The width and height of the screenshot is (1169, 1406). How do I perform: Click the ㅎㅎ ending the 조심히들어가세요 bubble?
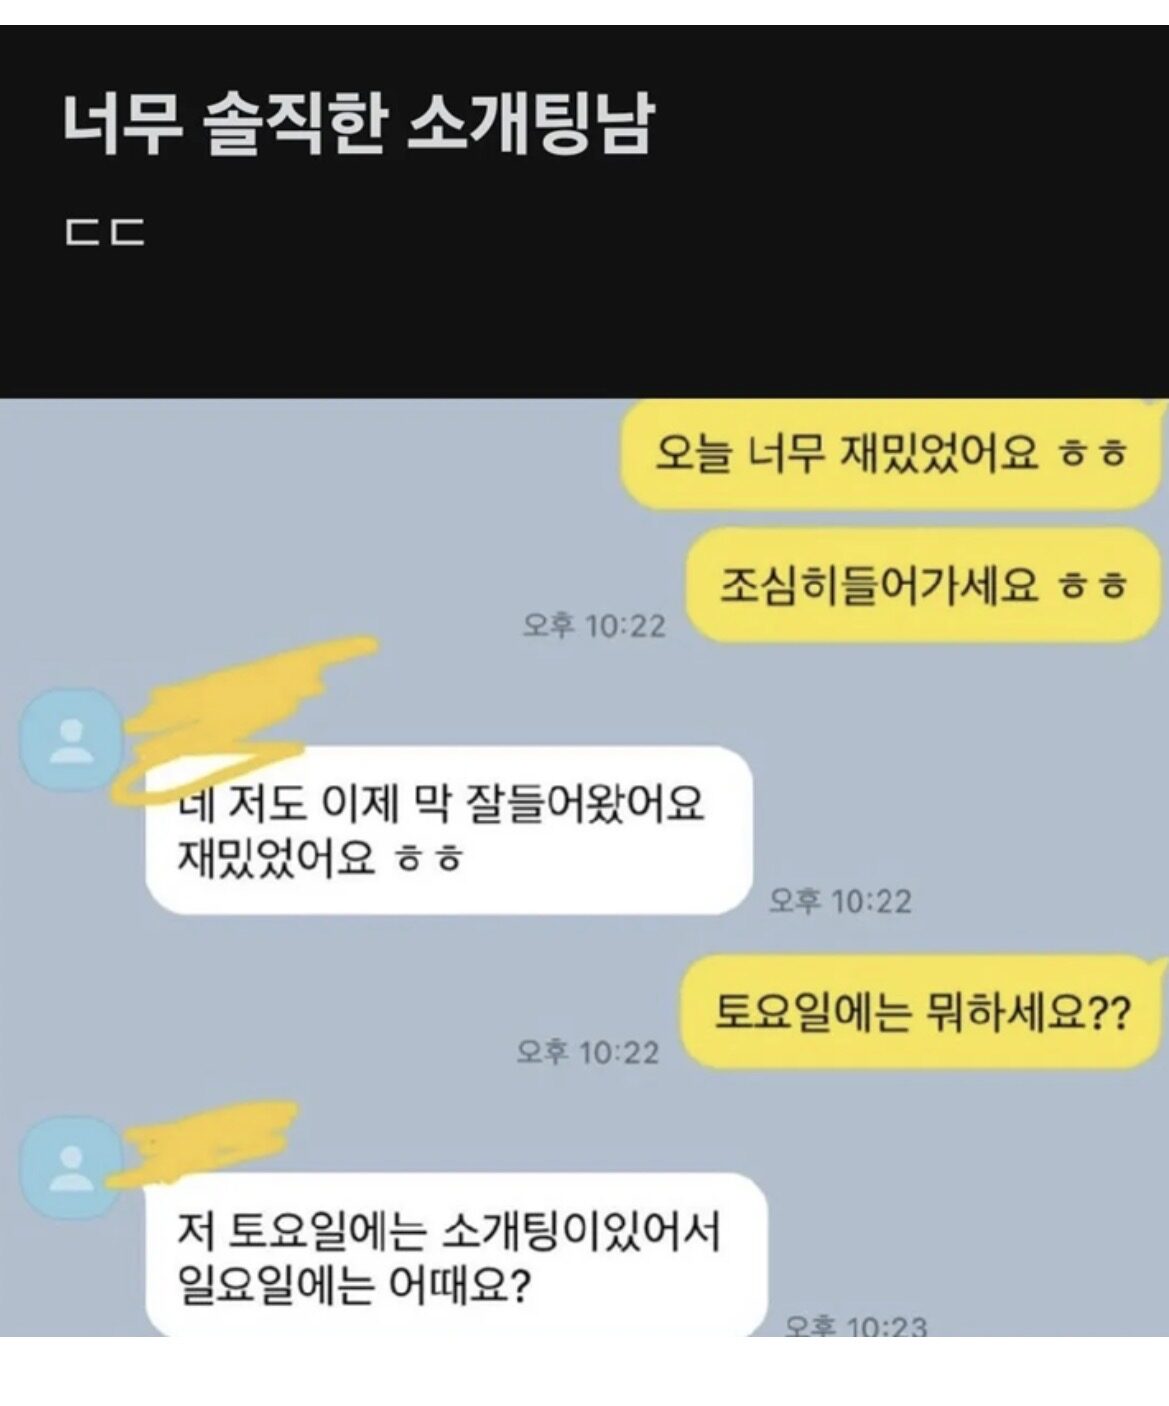(x=1093, y=585)
